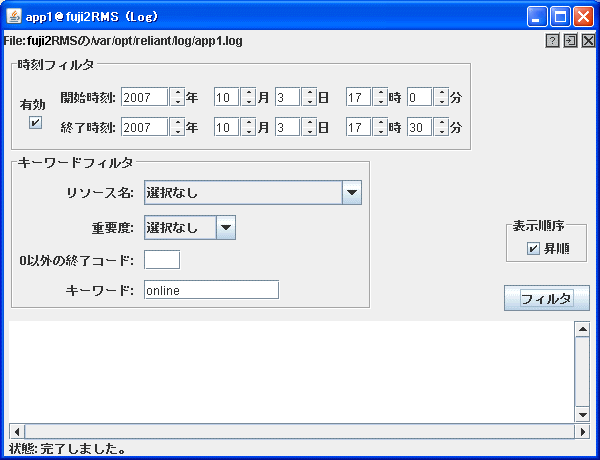
Task: Decrease the start time hour spinner
Action: [380, 101]
